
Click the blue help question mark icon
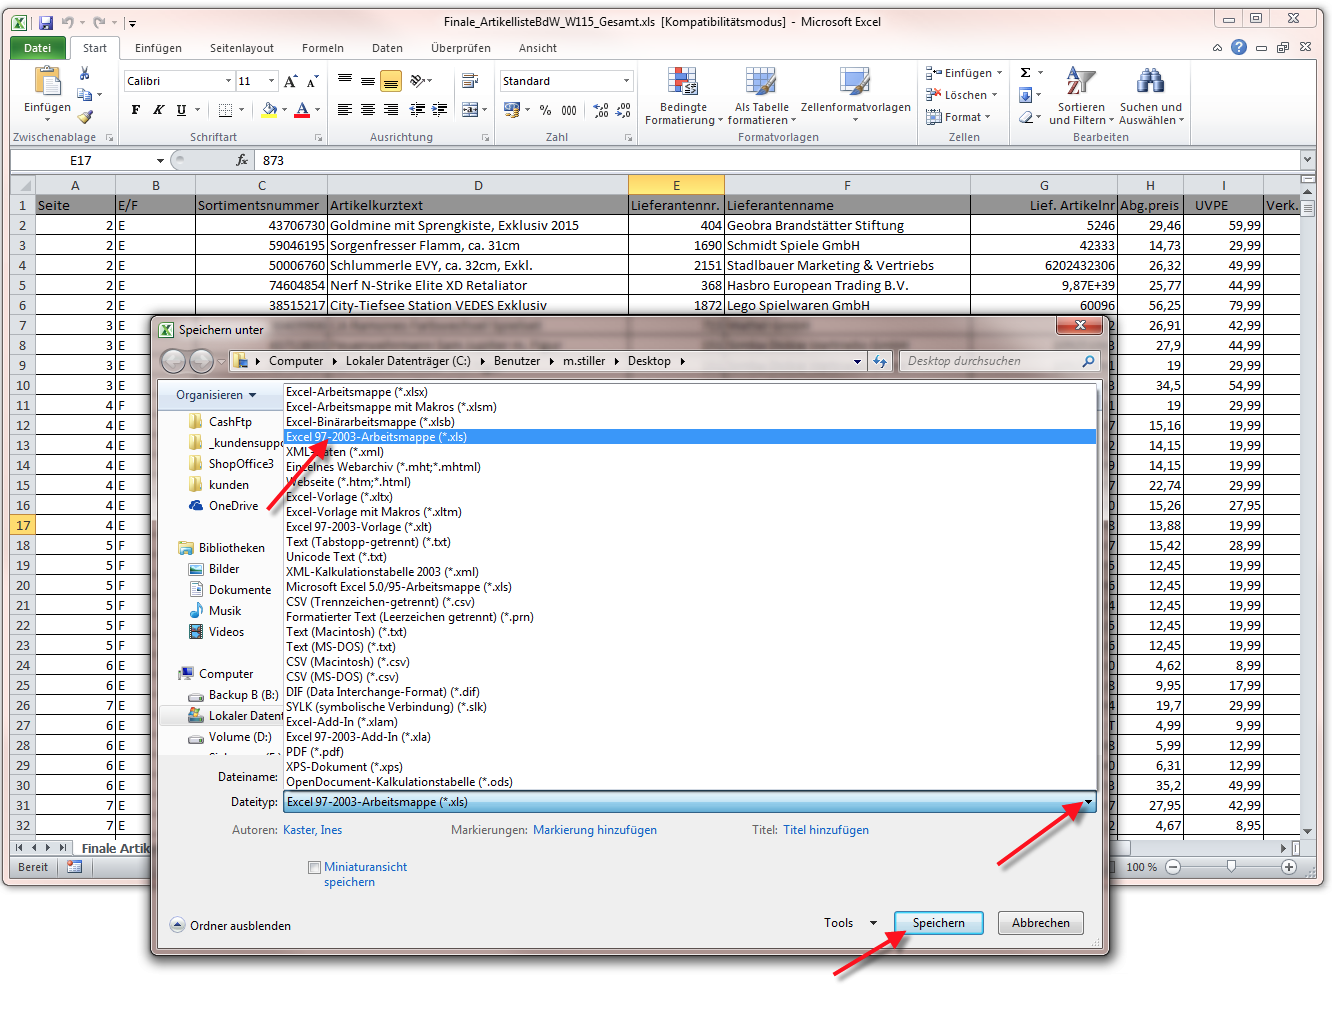pyautogui.click(x=1239, y=47)
